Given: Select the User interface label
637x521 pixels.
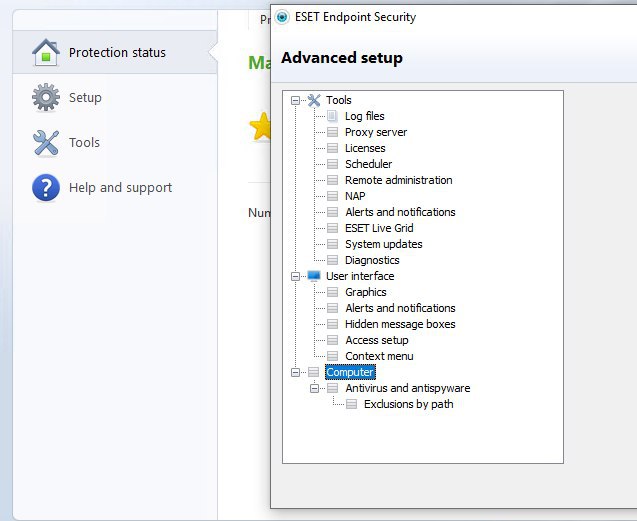Looking at the screenshot, I should pyautogui.click(x=360, y=276).
